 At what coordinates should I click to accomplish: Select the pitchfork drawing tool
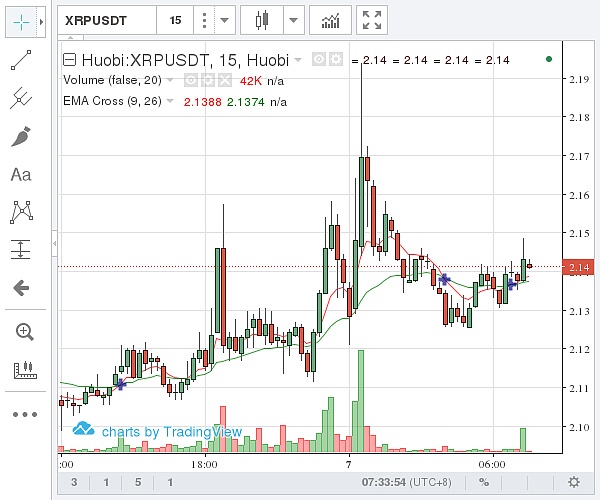point(21,98)
